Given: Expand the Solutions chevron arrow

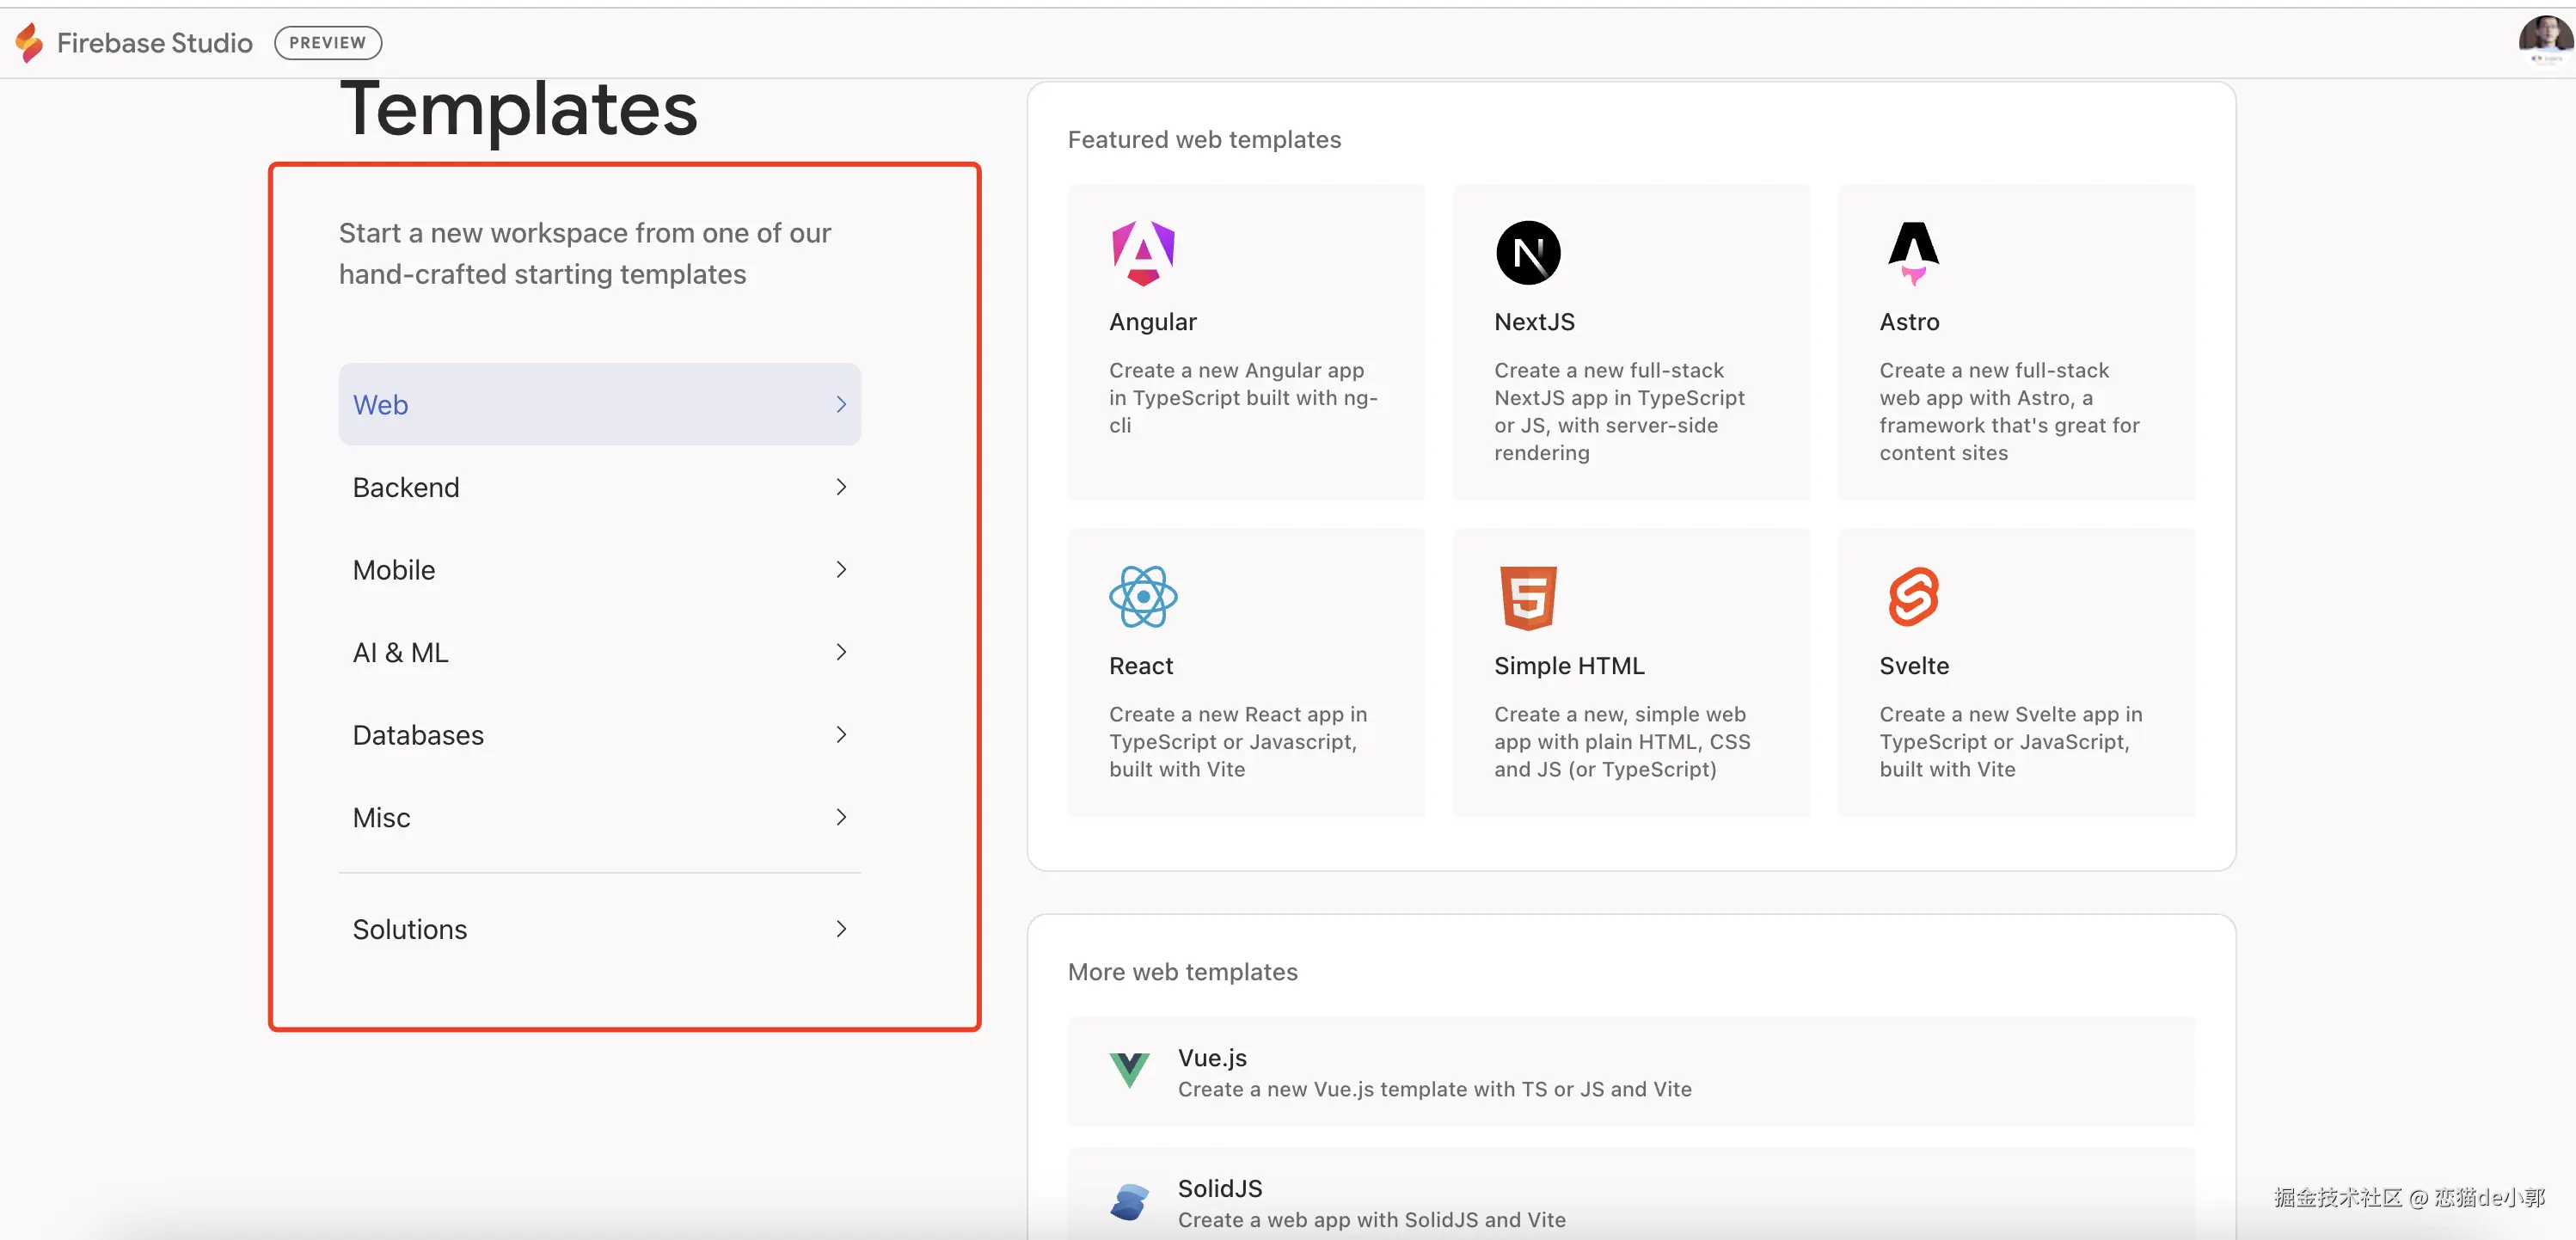Looking at the screenshot, I should (x=840, y=929).
